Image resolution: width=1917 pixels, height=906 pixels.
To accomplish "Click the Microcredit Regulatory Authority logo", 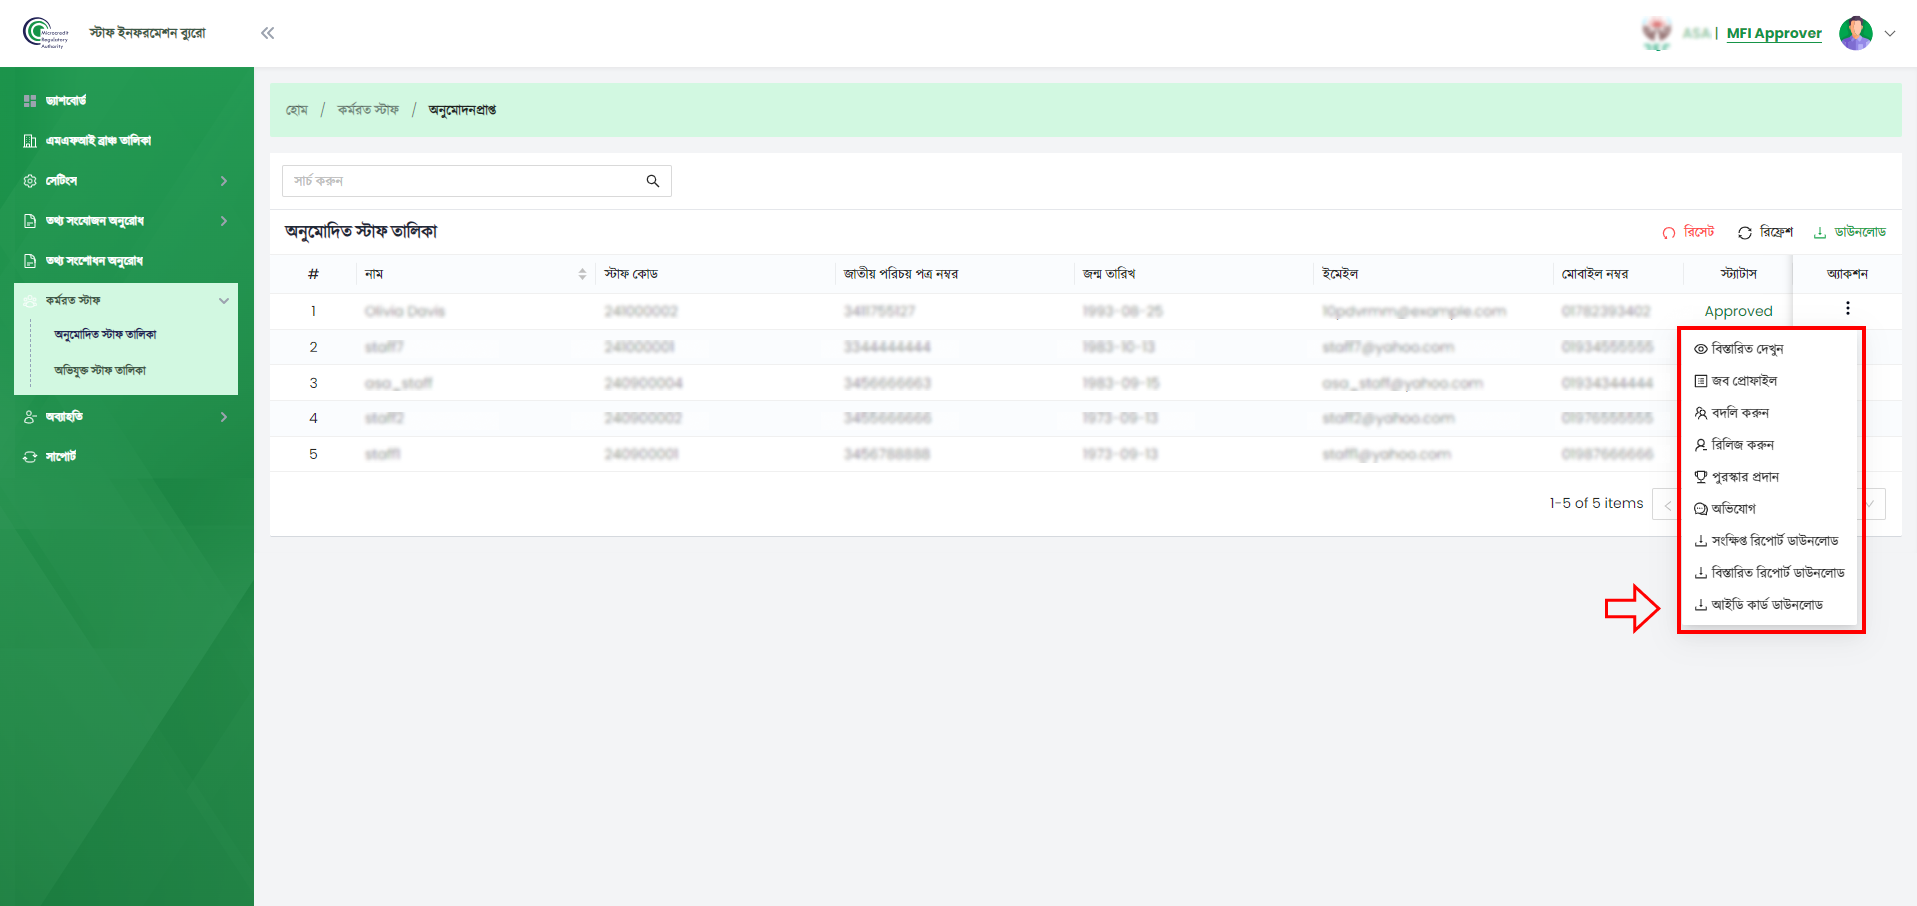I will point(45,33).
